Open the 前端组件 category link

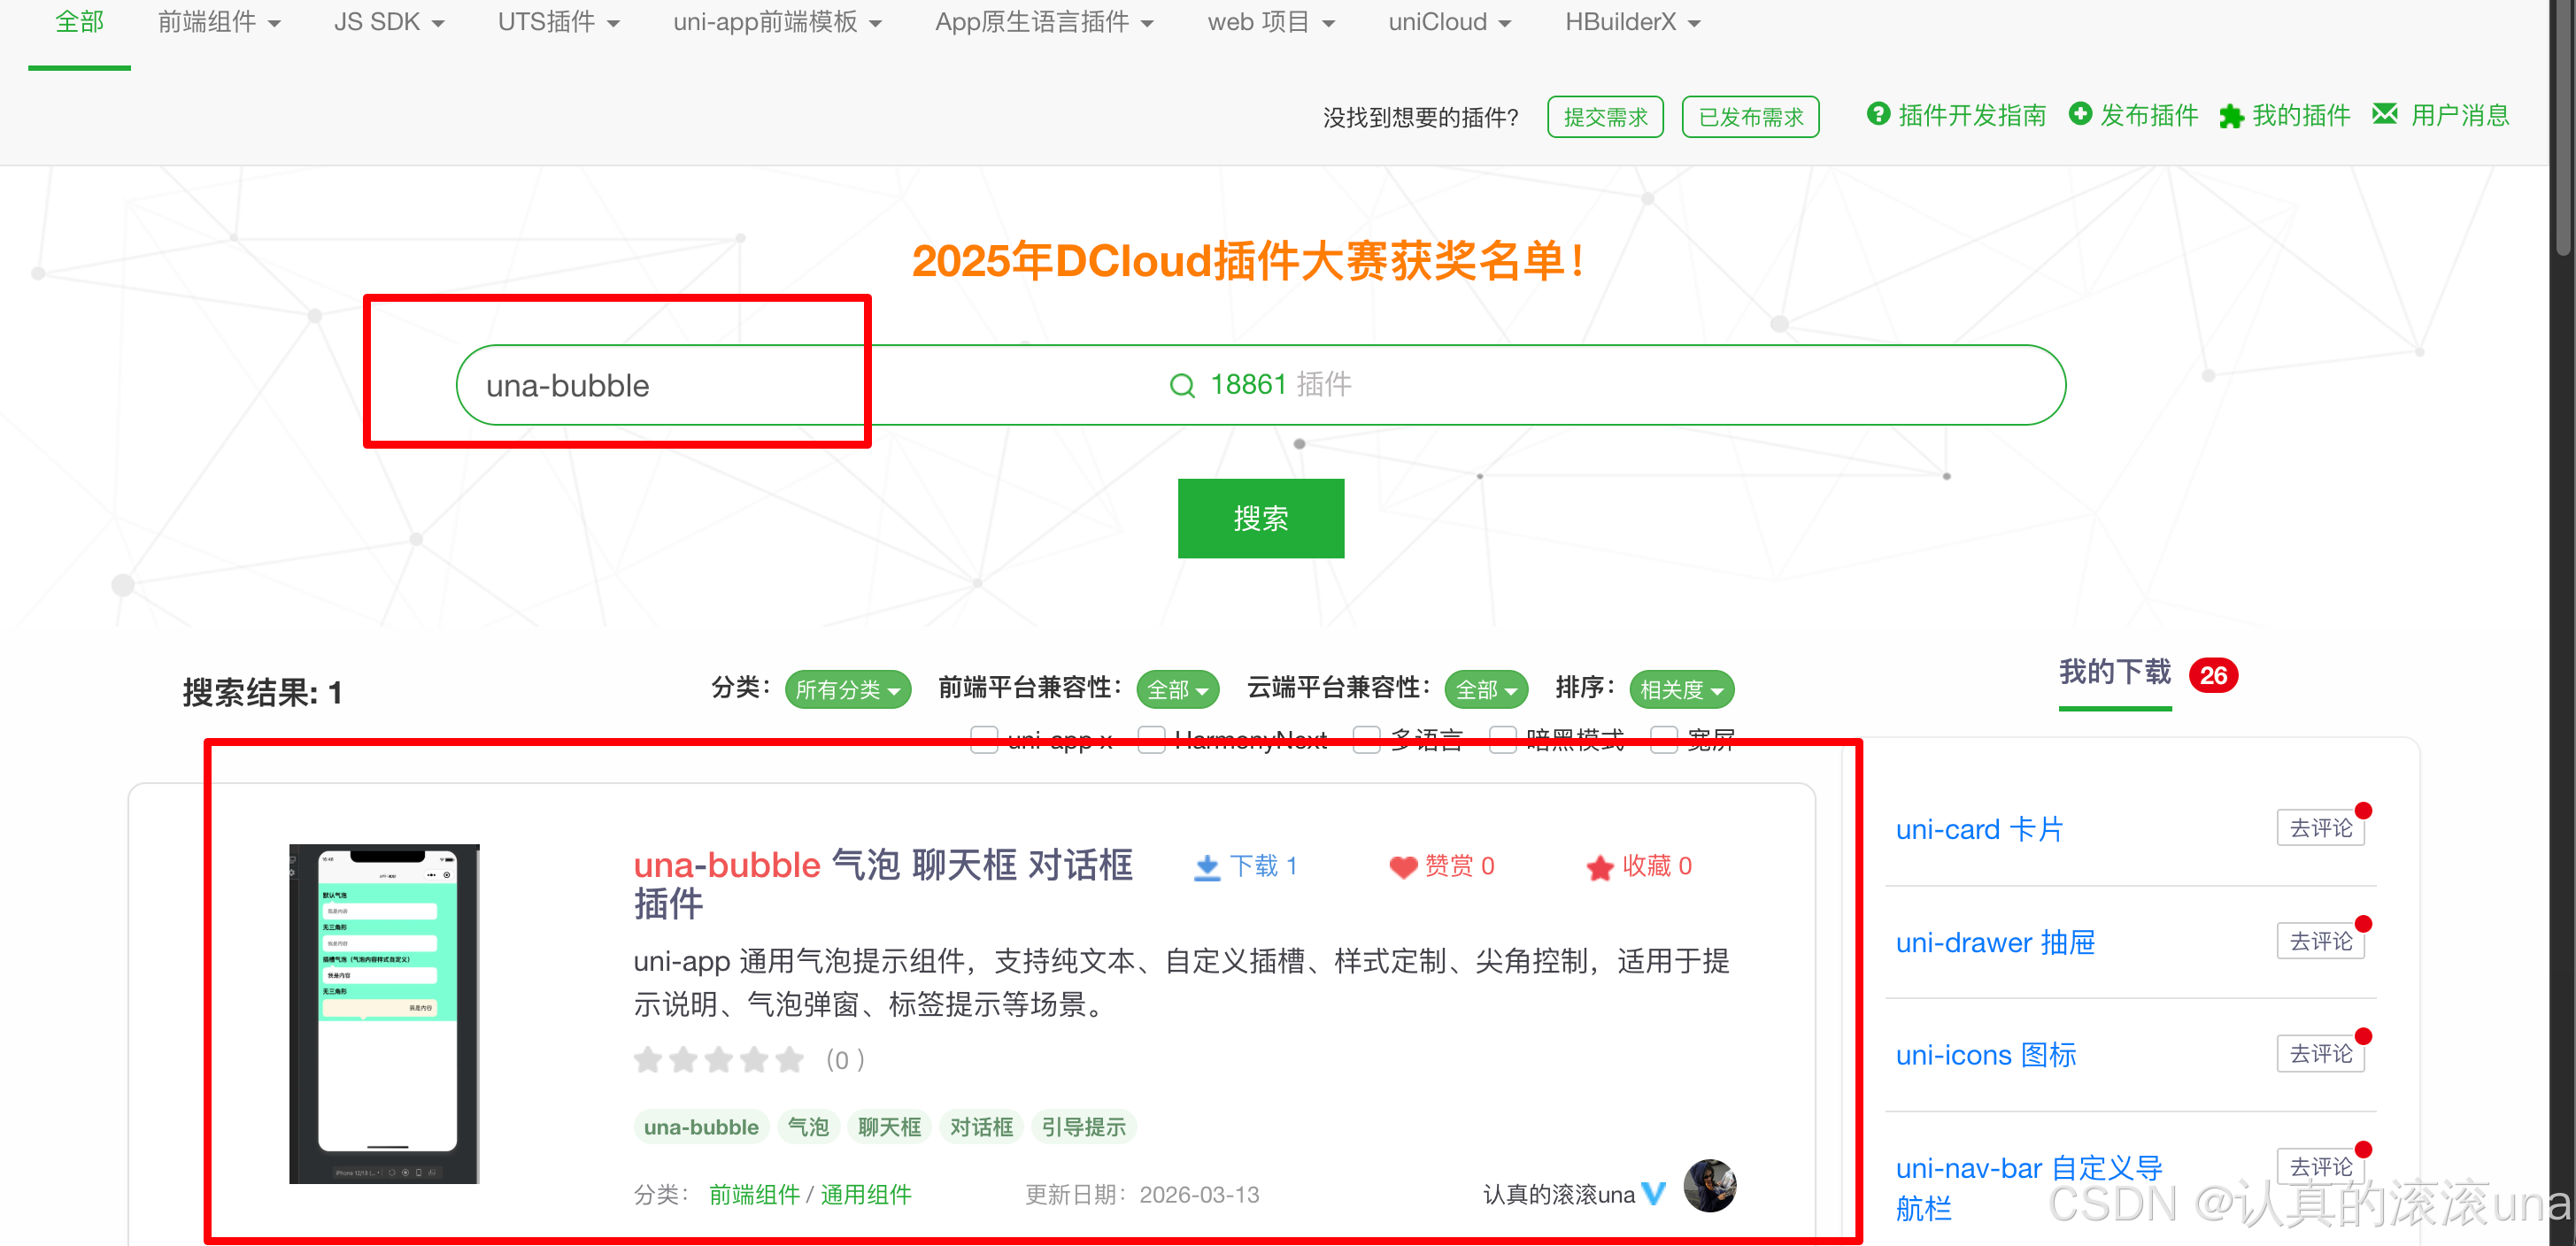click(x=754, y=1195)
